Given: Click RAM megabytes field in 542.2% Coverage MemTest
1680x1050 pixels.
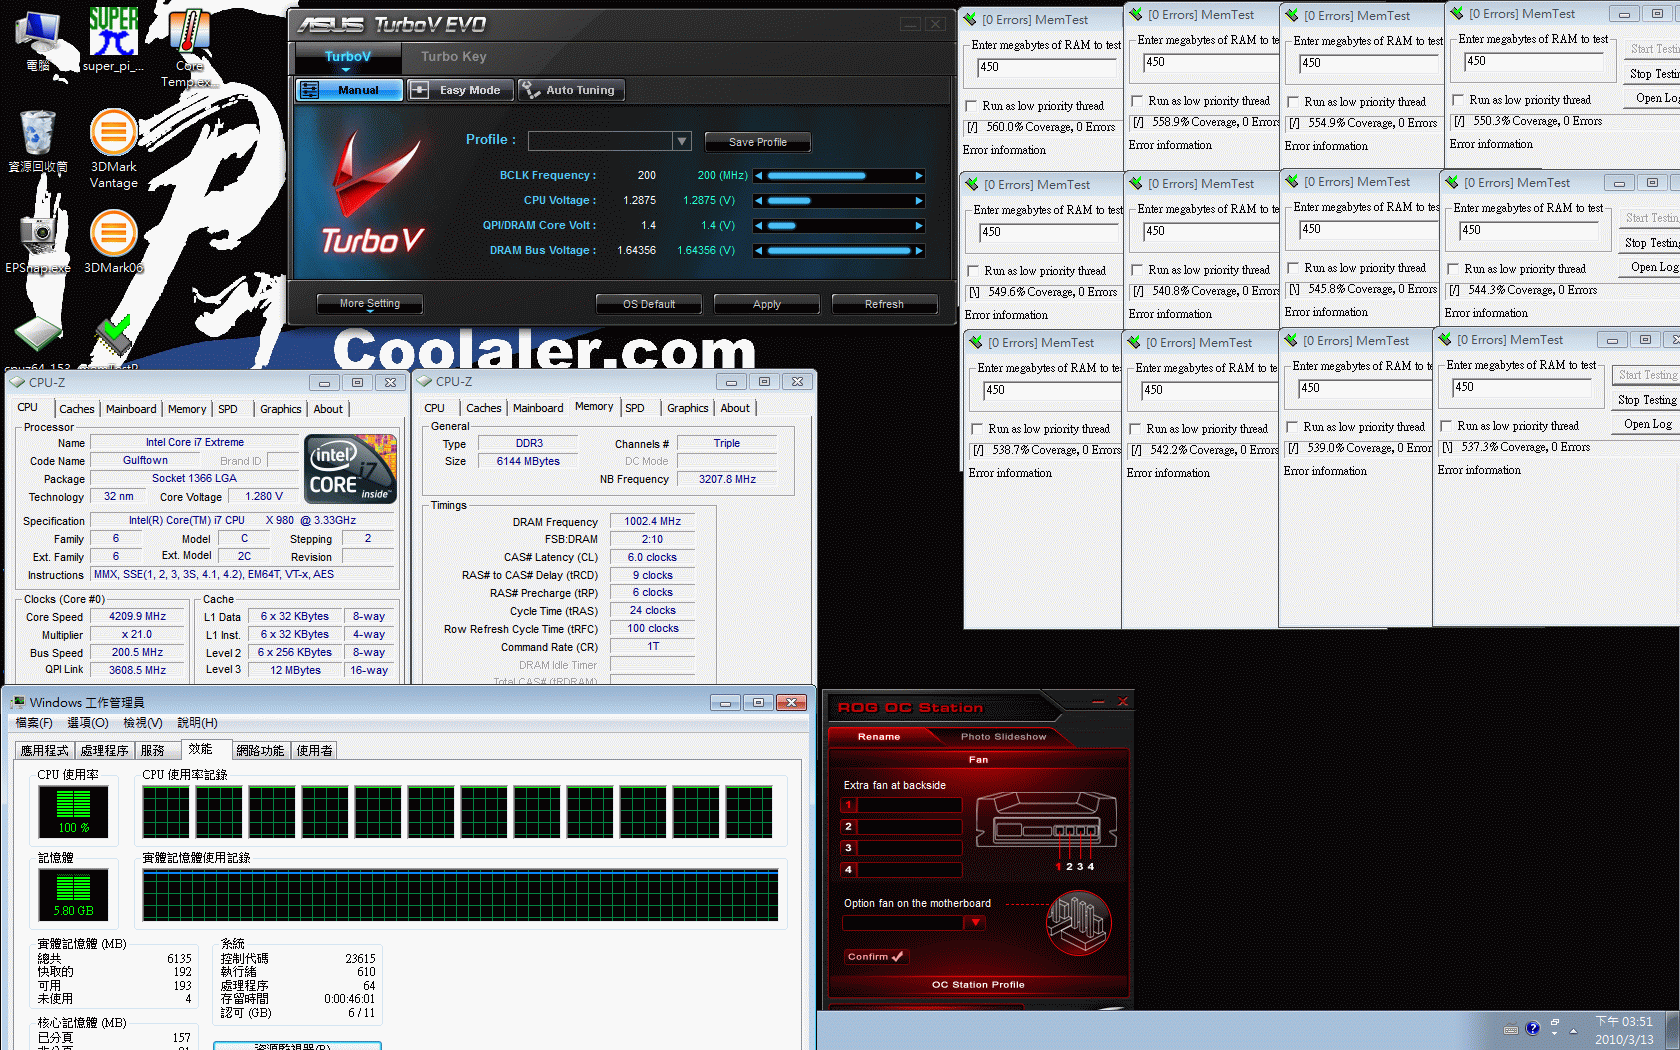Looking at the screenshot, I should click(x=1209, y=390).
